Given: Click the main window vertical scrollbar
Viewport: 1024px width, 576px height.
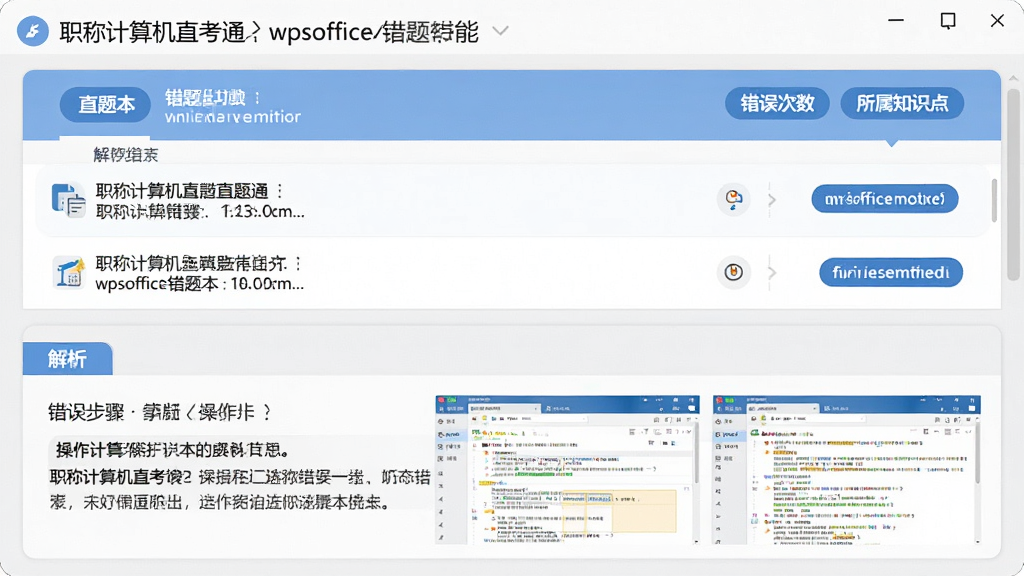Looking at the screenshot, I should coord(1013,185).
